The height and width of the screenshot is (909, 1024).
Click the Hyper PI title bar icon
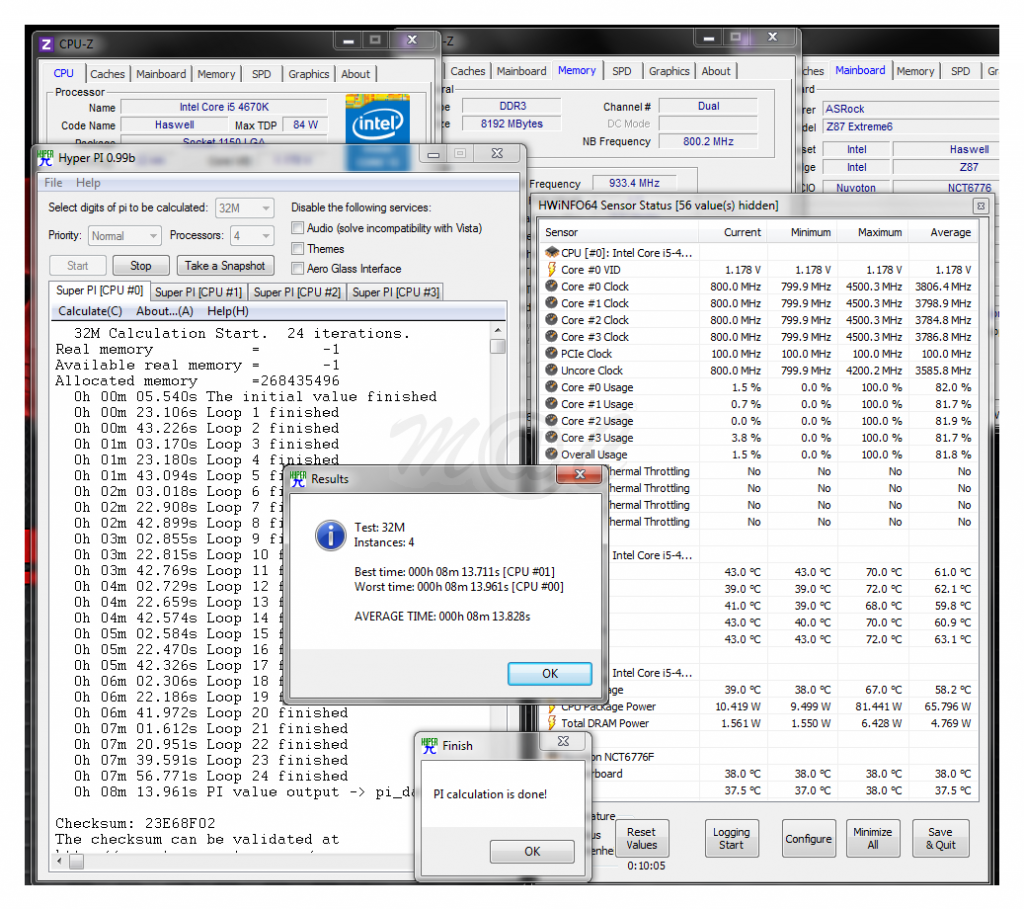45,156
